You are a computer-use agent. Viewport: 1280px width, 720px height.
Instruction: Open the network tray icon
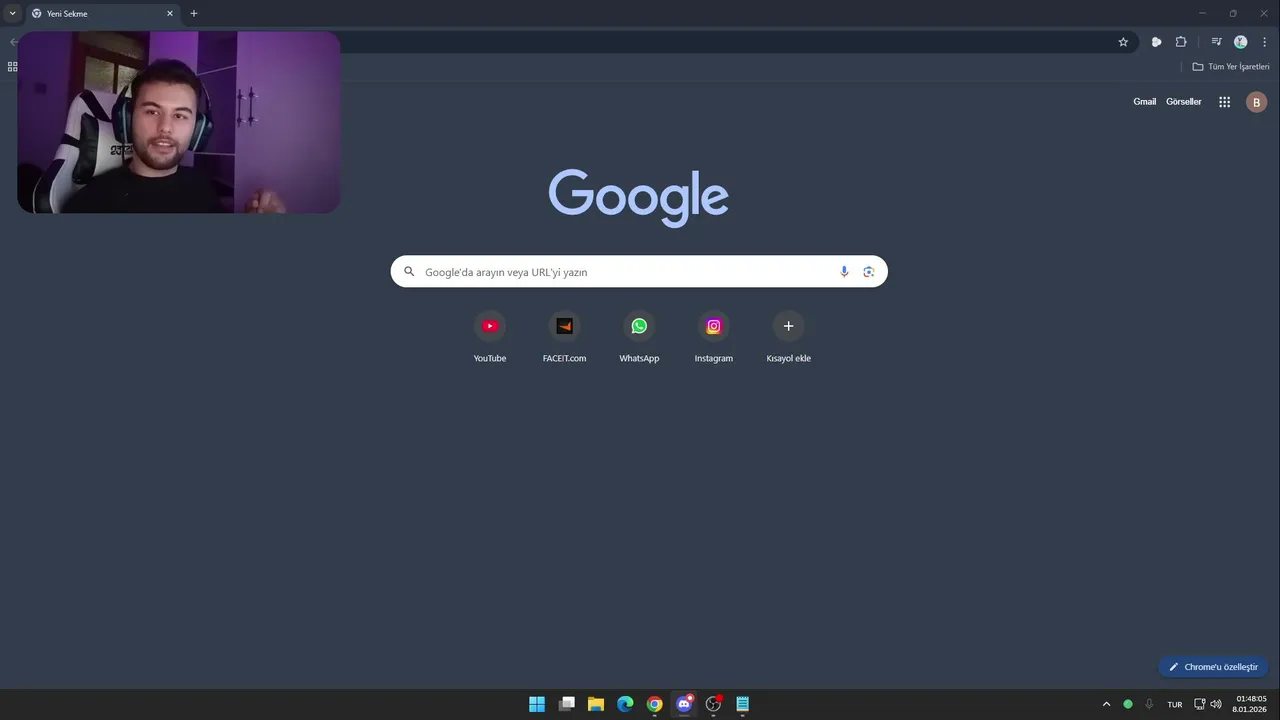(1200, 704)
